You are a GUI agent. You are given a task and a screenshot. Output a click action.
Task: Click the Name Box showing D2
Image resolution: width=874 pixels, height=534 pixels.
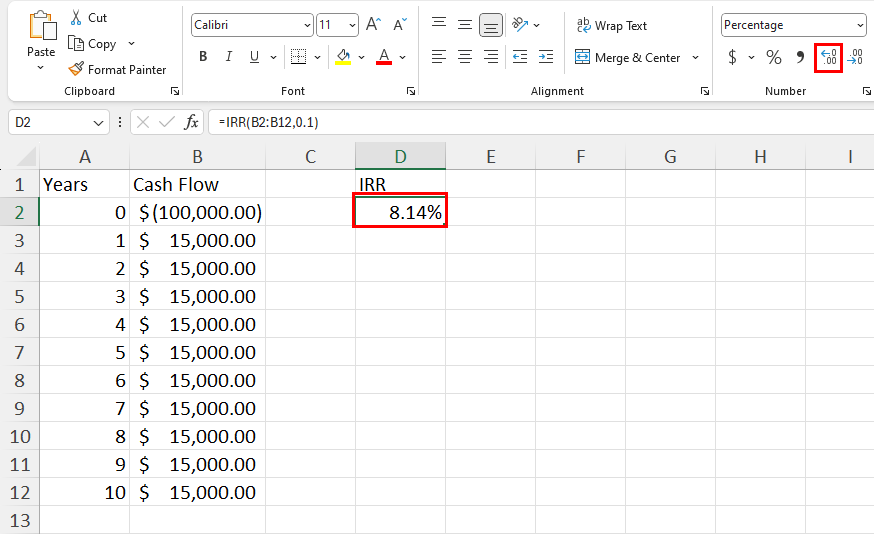[x=50, y=122]
